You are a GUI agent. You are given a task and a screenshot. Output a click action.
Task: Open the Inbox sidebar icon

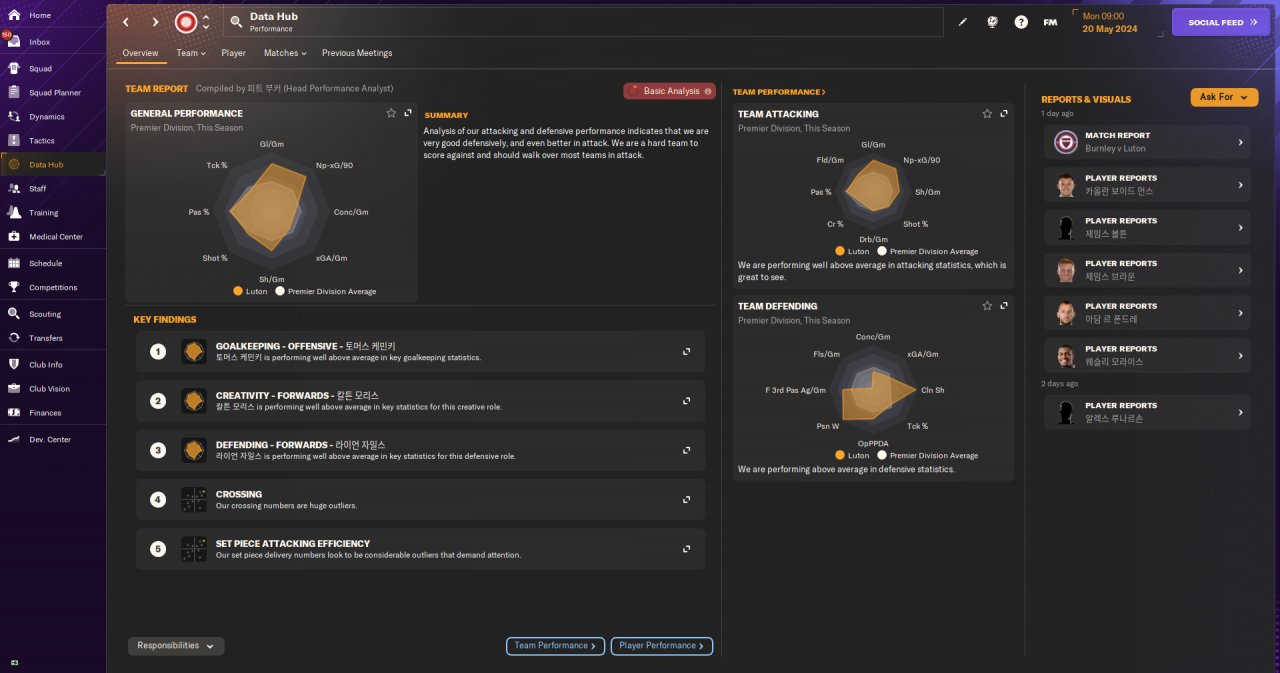(x=14, y=42)
